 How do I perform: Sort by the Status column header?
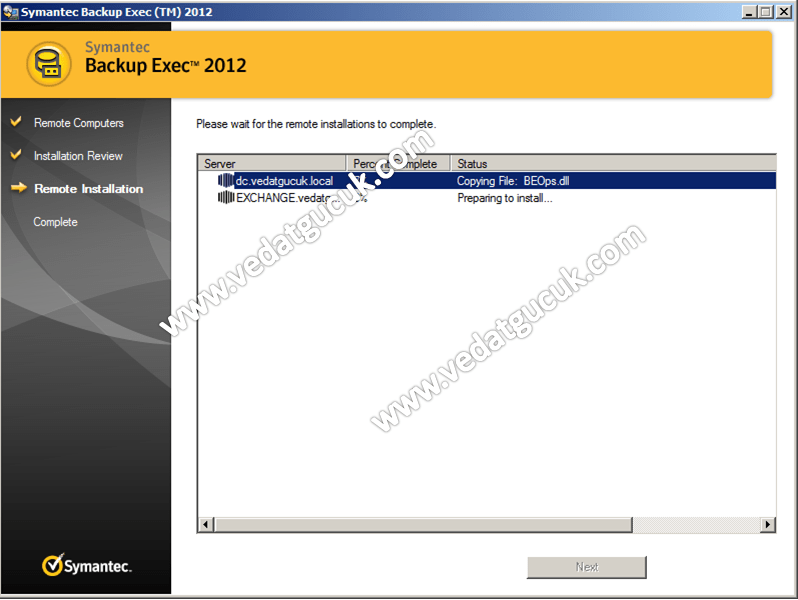tap(613, 163)
